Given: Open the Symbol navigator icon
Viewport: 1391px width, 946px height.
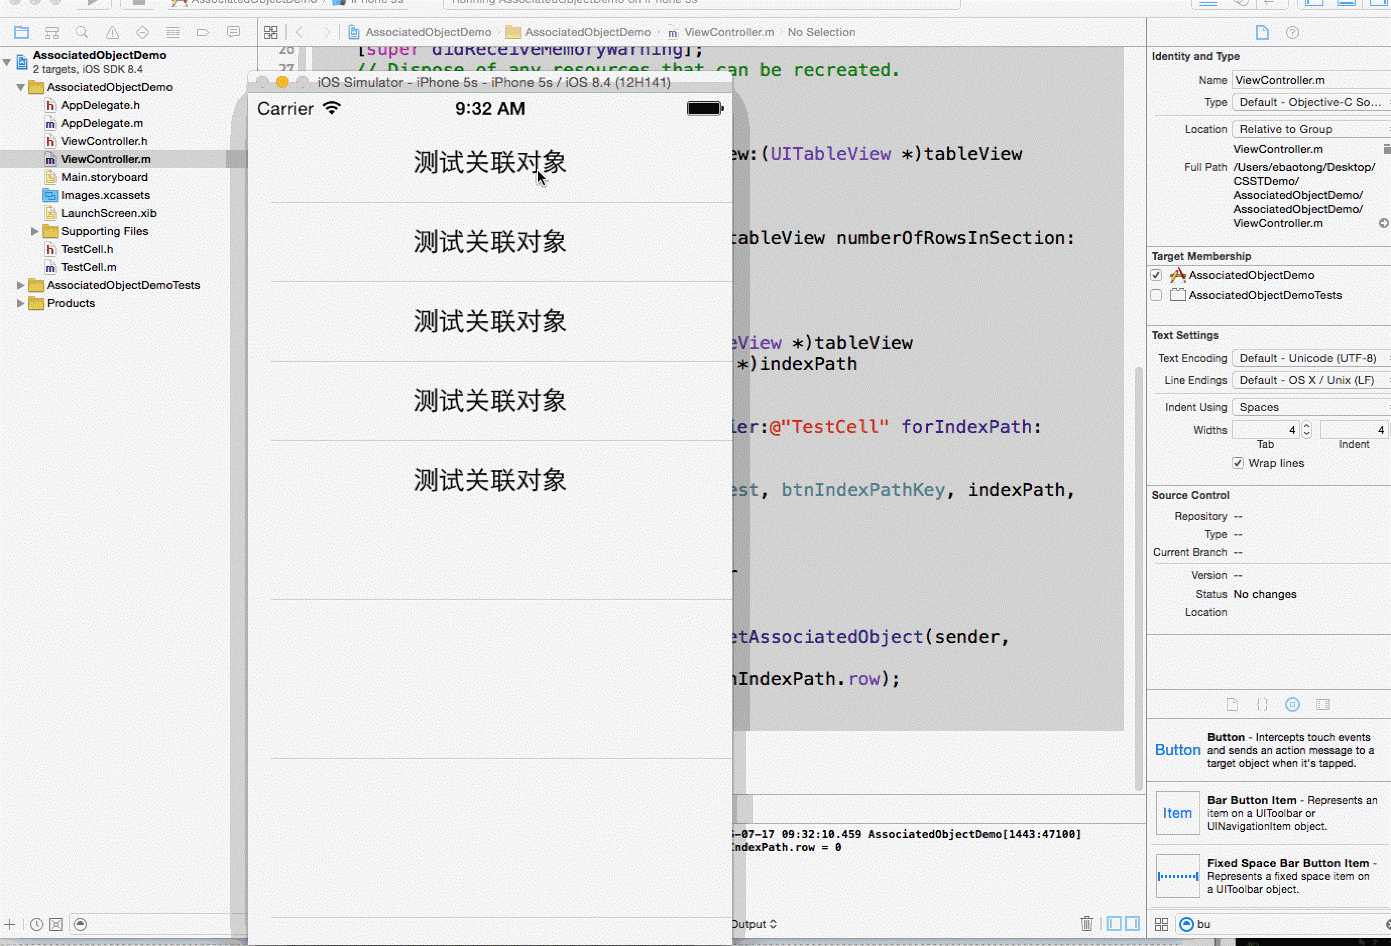Looking at the screenshot, I should 52,32.
